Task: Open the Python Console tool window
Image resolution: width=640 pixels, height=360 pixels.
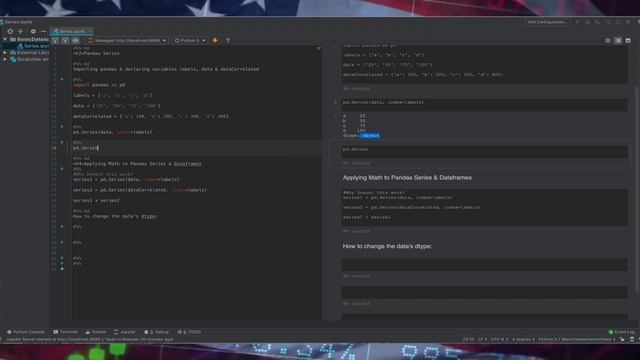Action: coord(26,332)
